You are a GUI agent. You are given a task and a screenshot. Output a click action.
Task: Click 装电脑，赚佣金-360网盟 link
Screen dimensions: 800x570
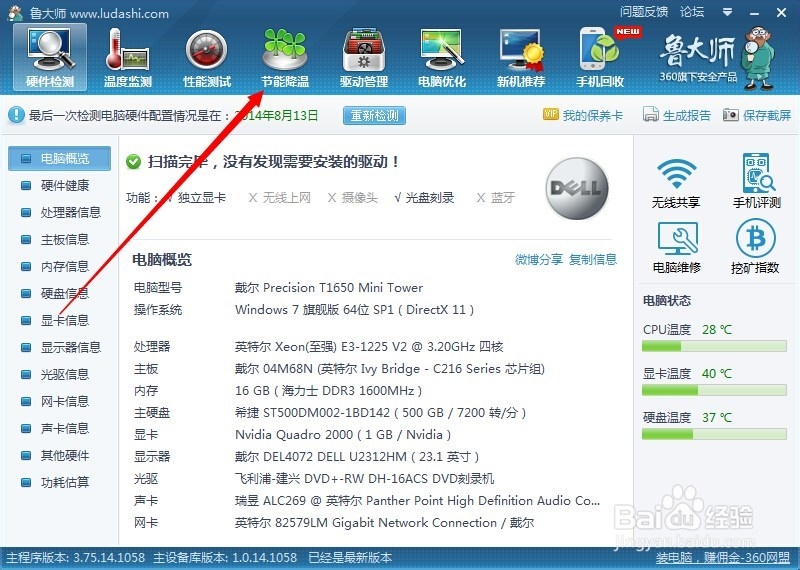(x=723, y=558)
